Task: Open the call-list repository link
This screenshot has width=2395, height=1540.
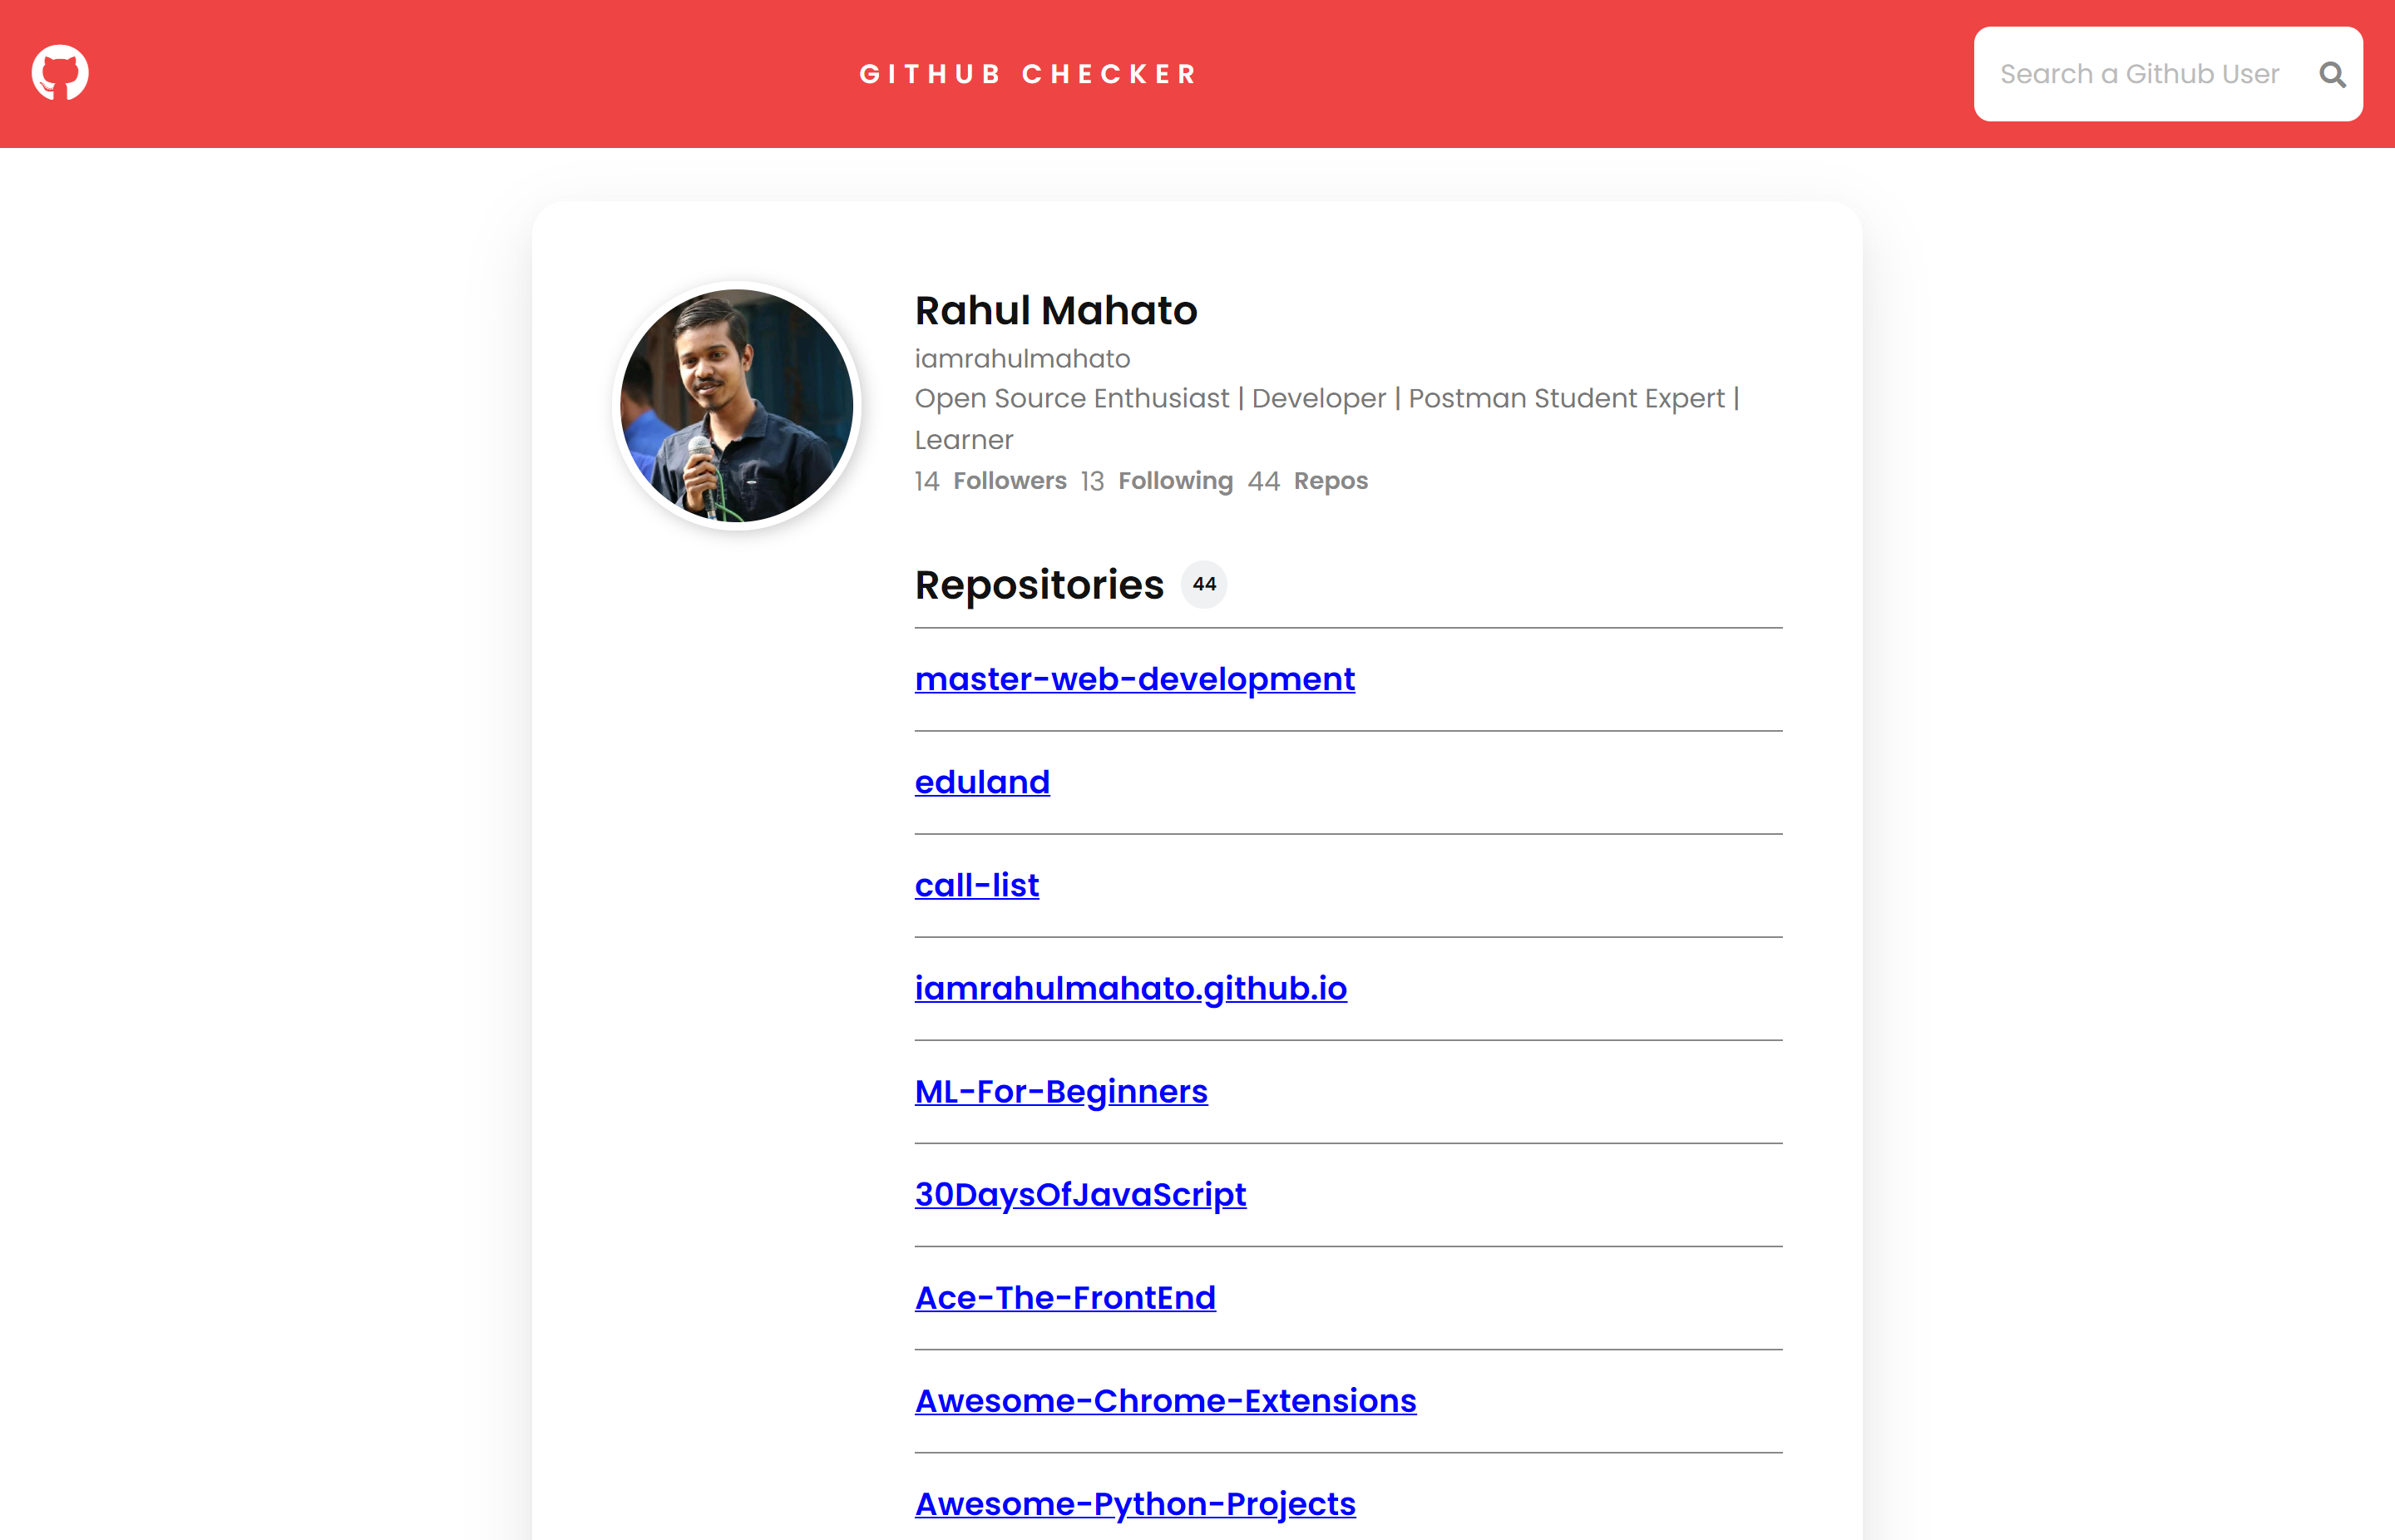Action: (977, 885)
